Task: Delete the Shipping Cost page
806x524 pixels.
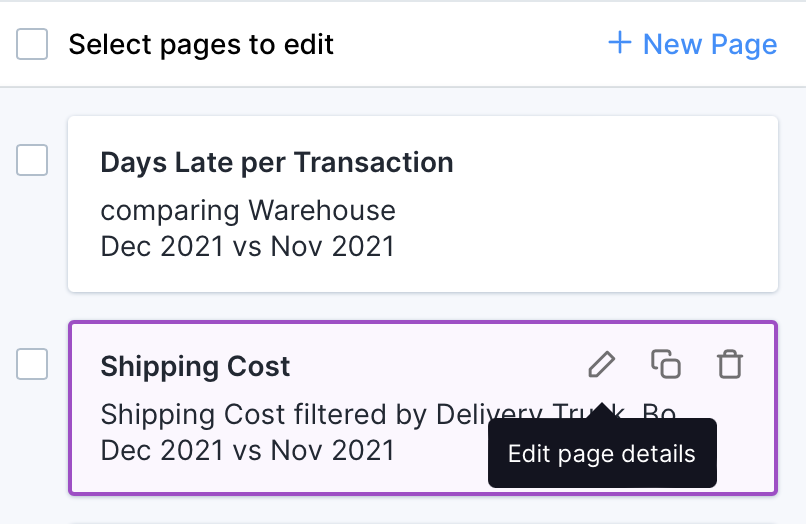Action: point(730,365)
